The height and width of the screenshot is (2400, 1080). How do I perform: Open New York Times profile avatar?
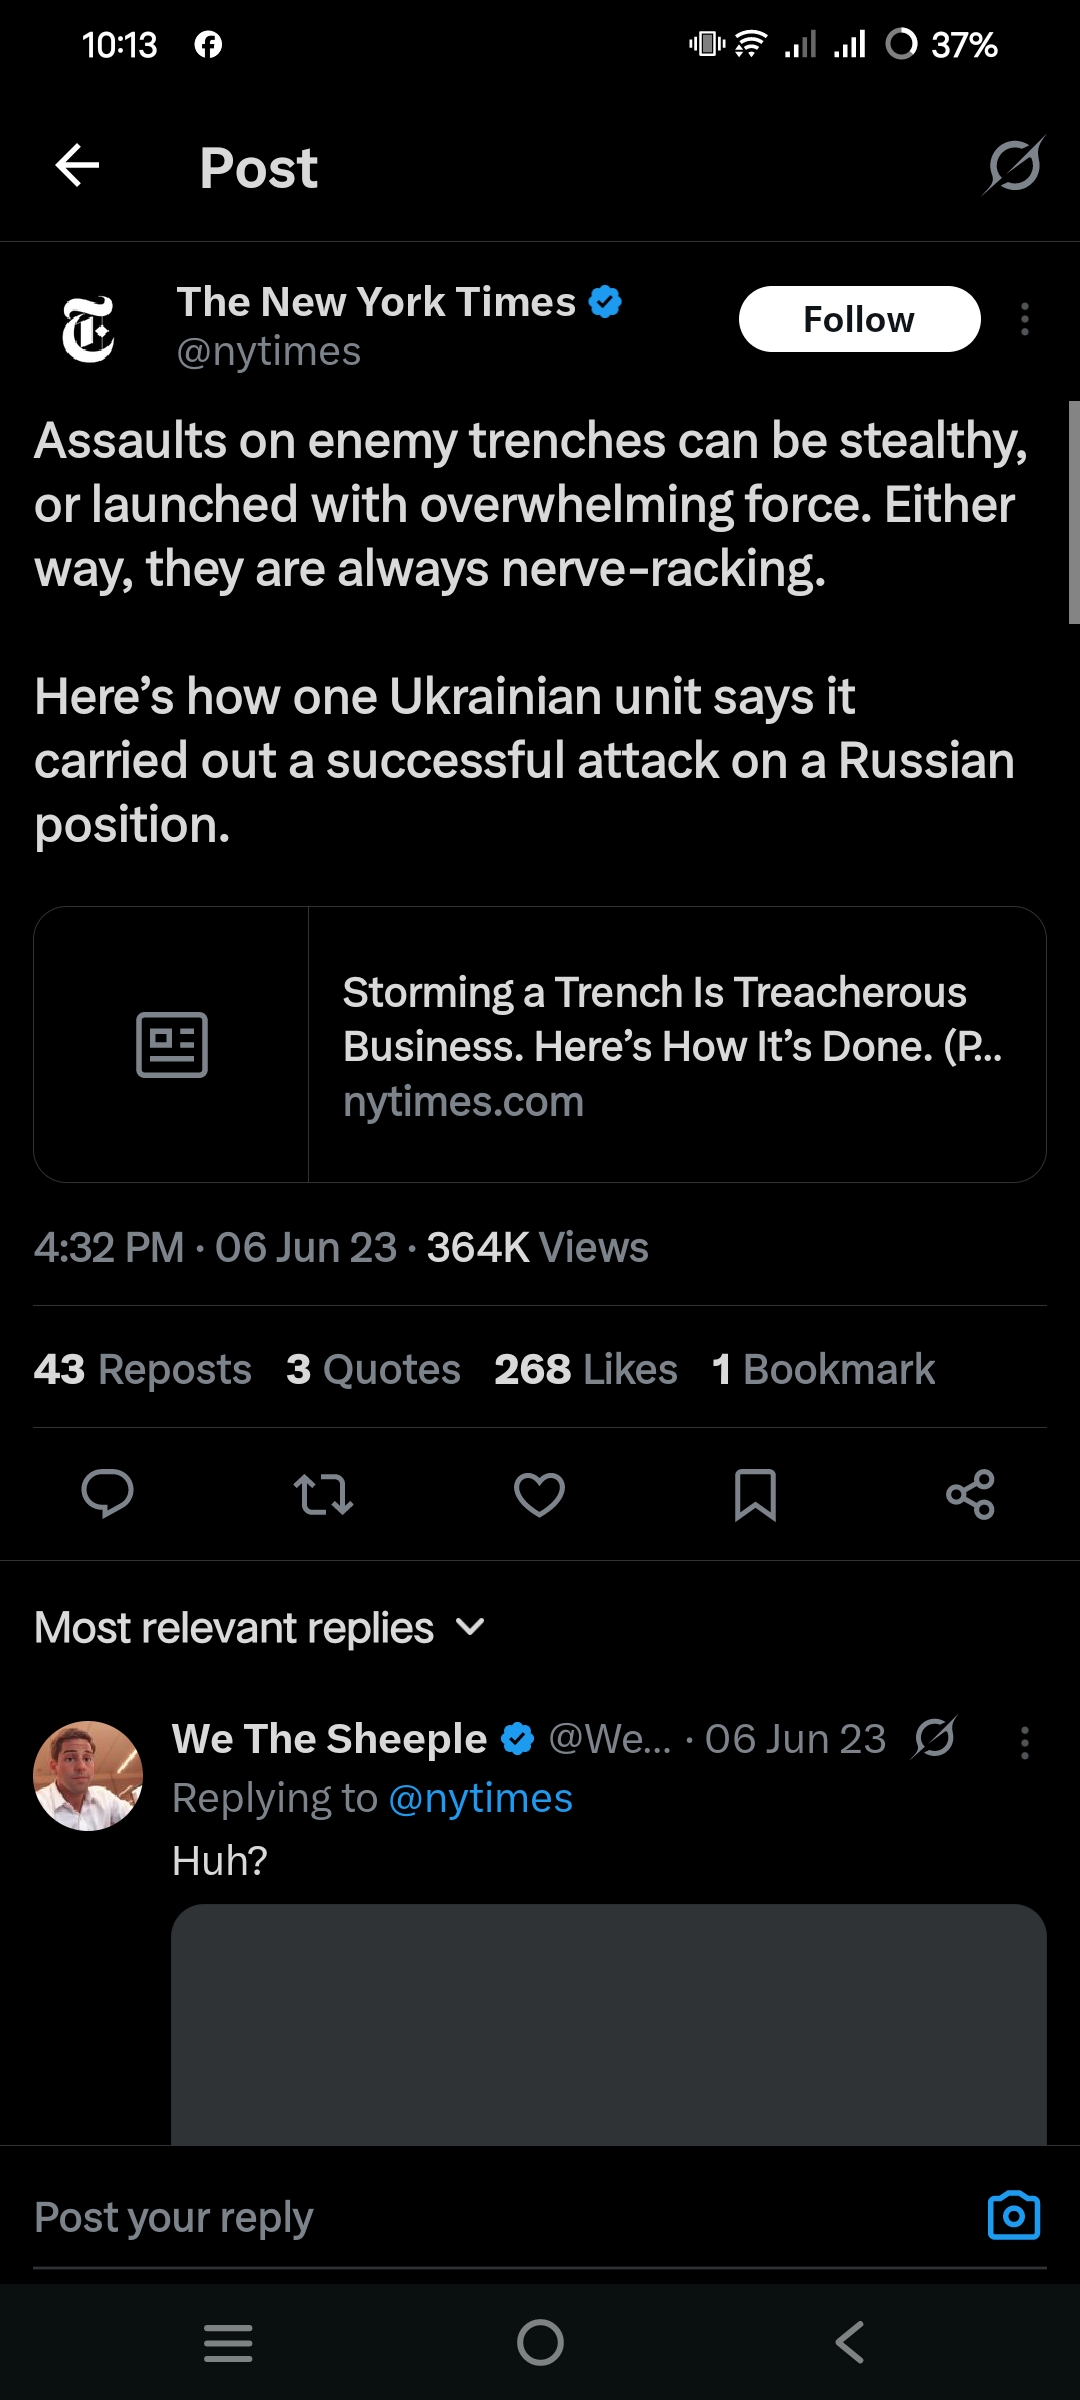tap(88, 328)
